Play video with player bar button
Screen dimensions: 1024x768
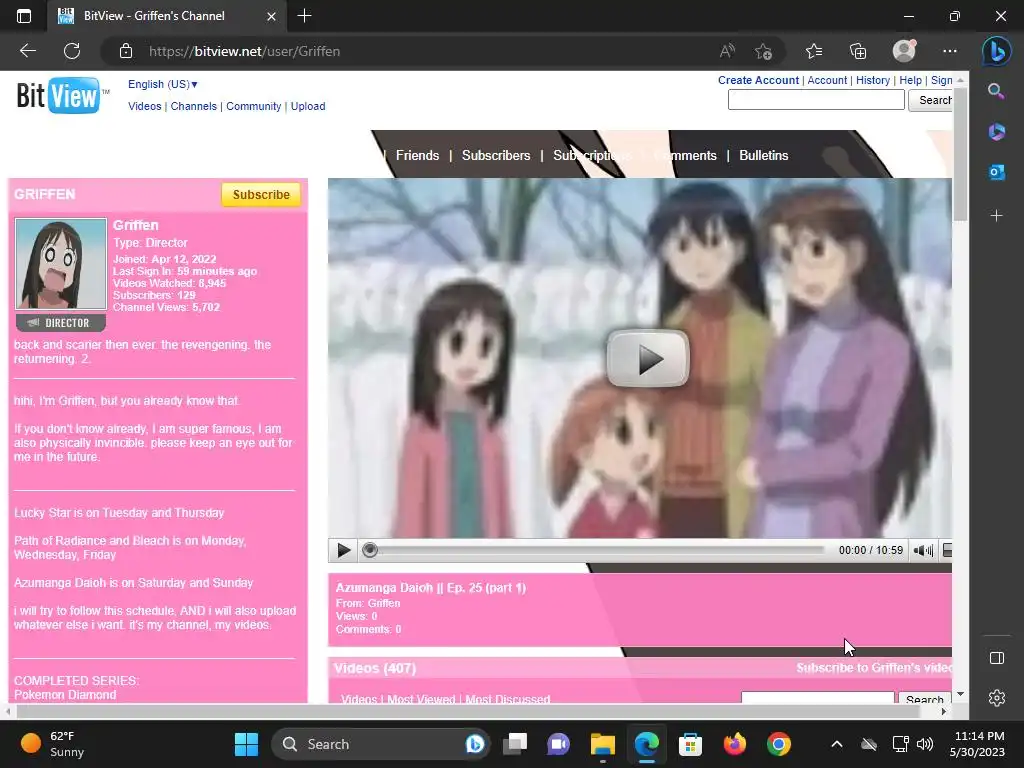(344, 551)
